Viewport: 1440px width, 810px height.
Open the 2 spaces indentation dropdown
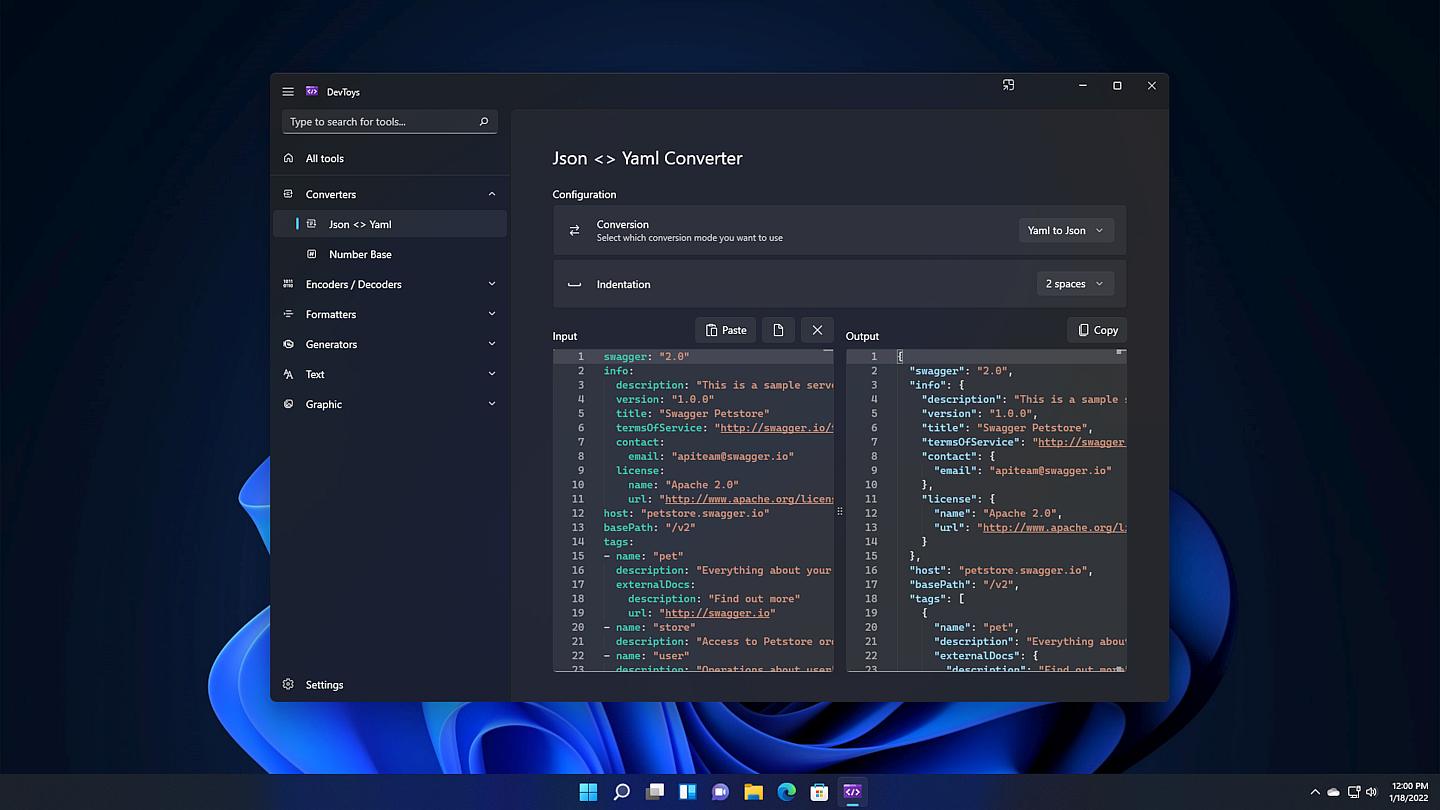coord(1075,284)
